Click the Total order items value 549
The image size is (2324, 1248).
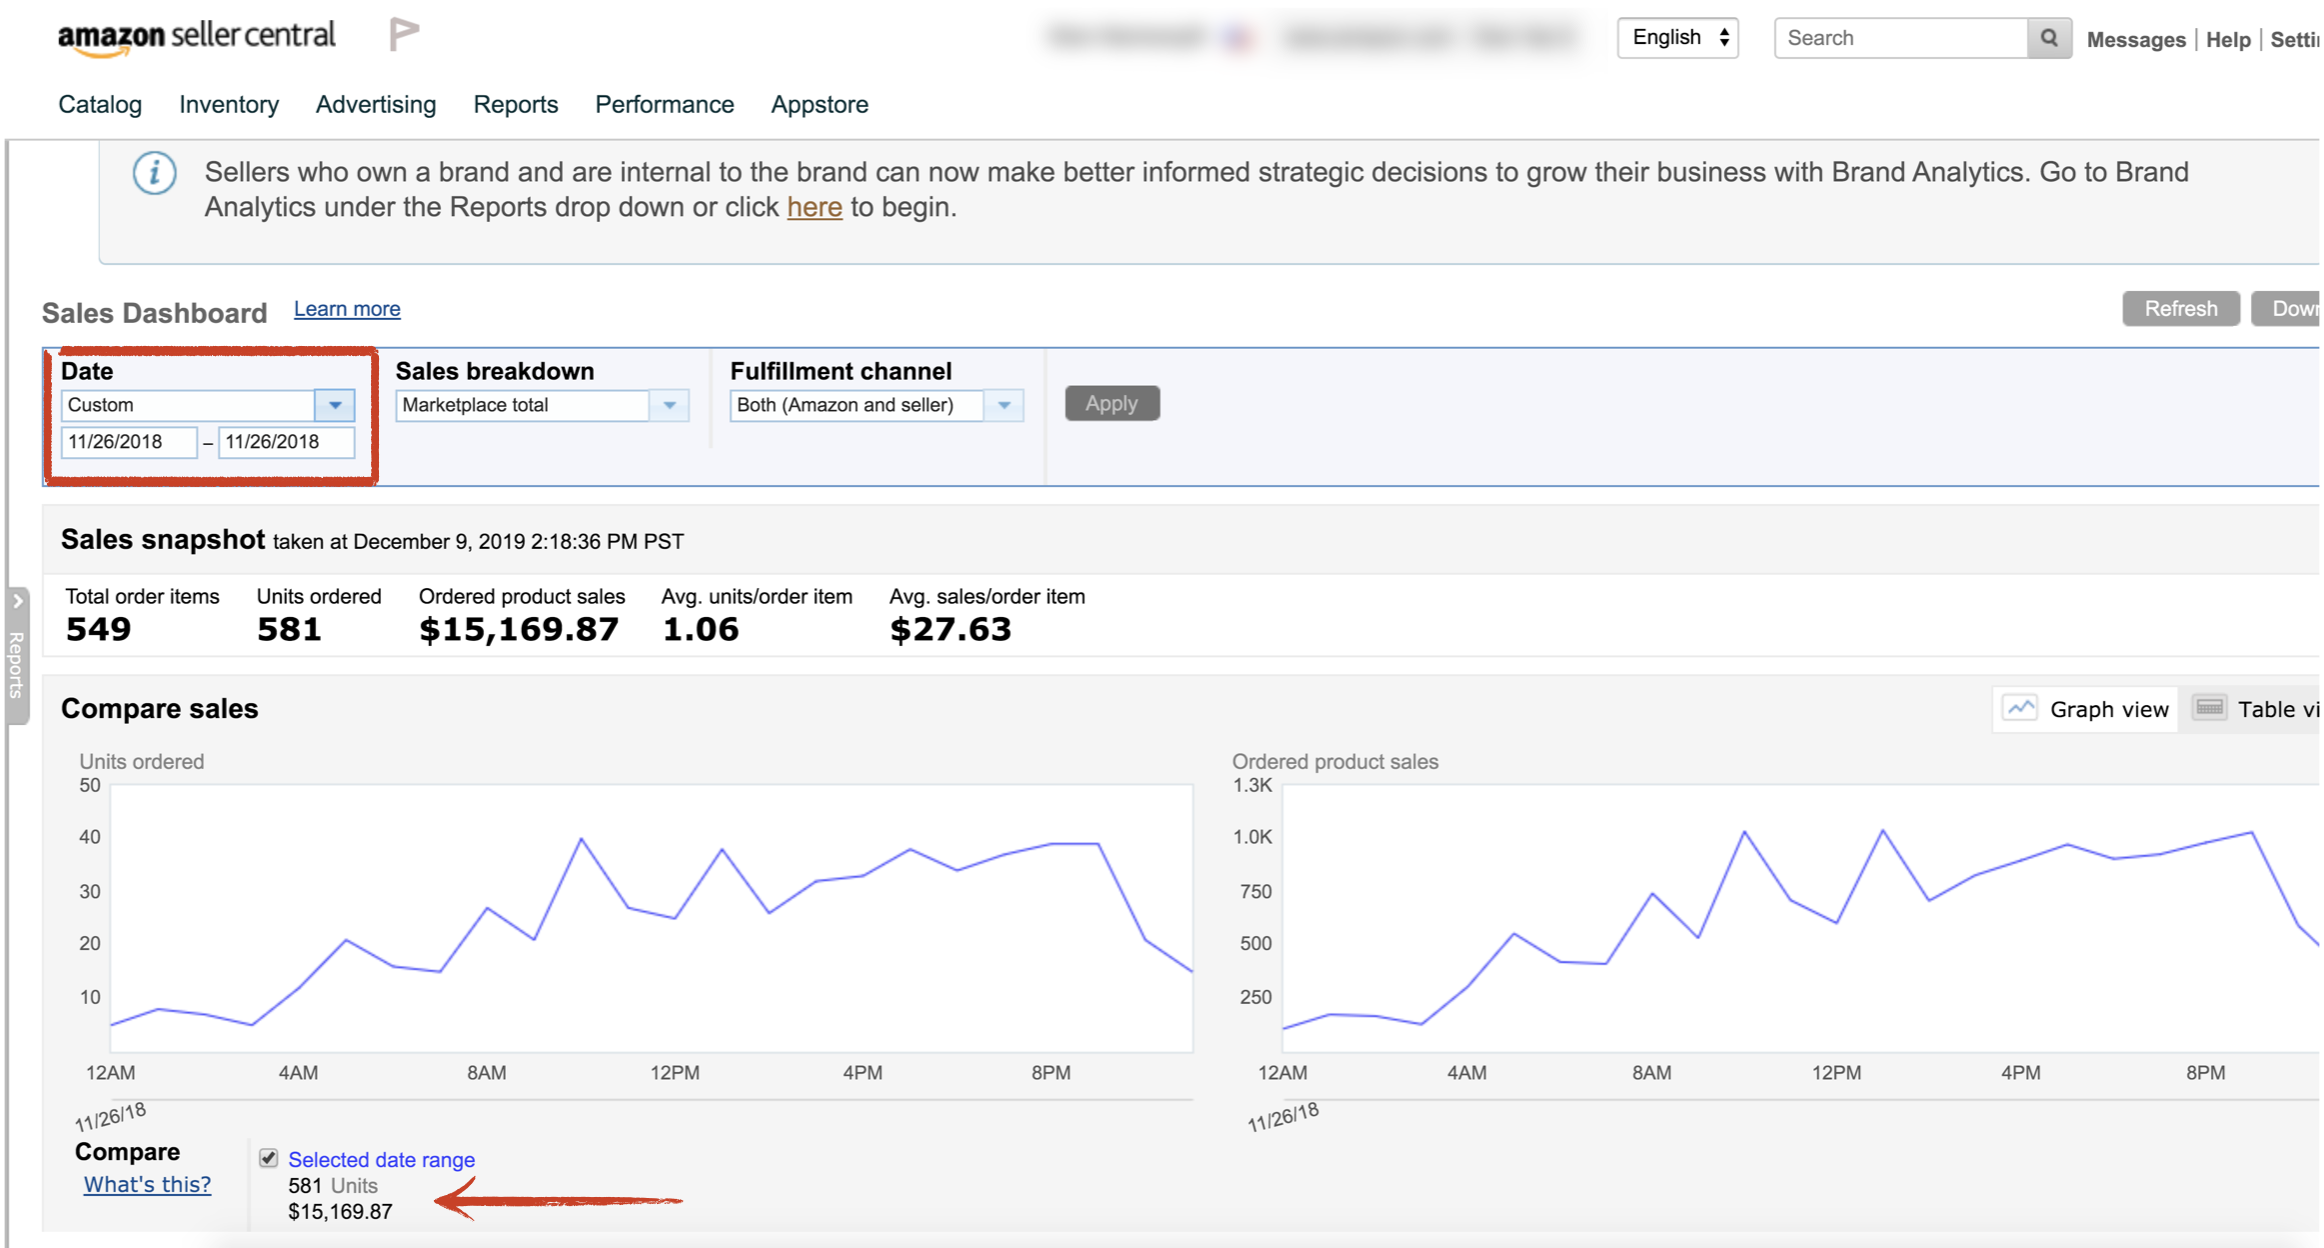[98, 629]
